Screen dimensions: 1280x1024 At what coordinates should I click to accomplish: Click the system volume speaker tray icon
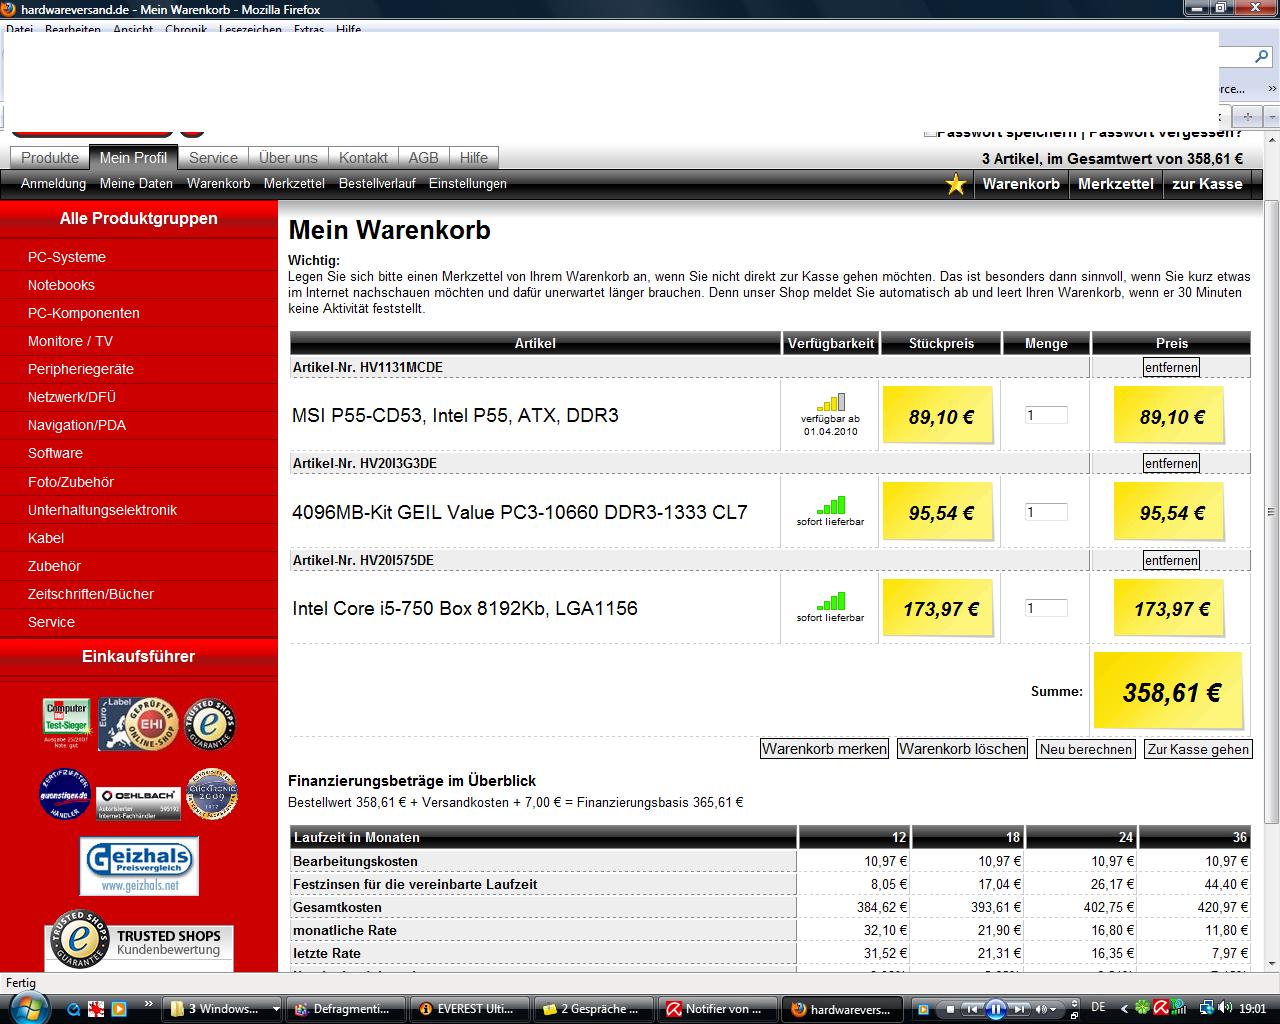(x=1224, y=1008)
